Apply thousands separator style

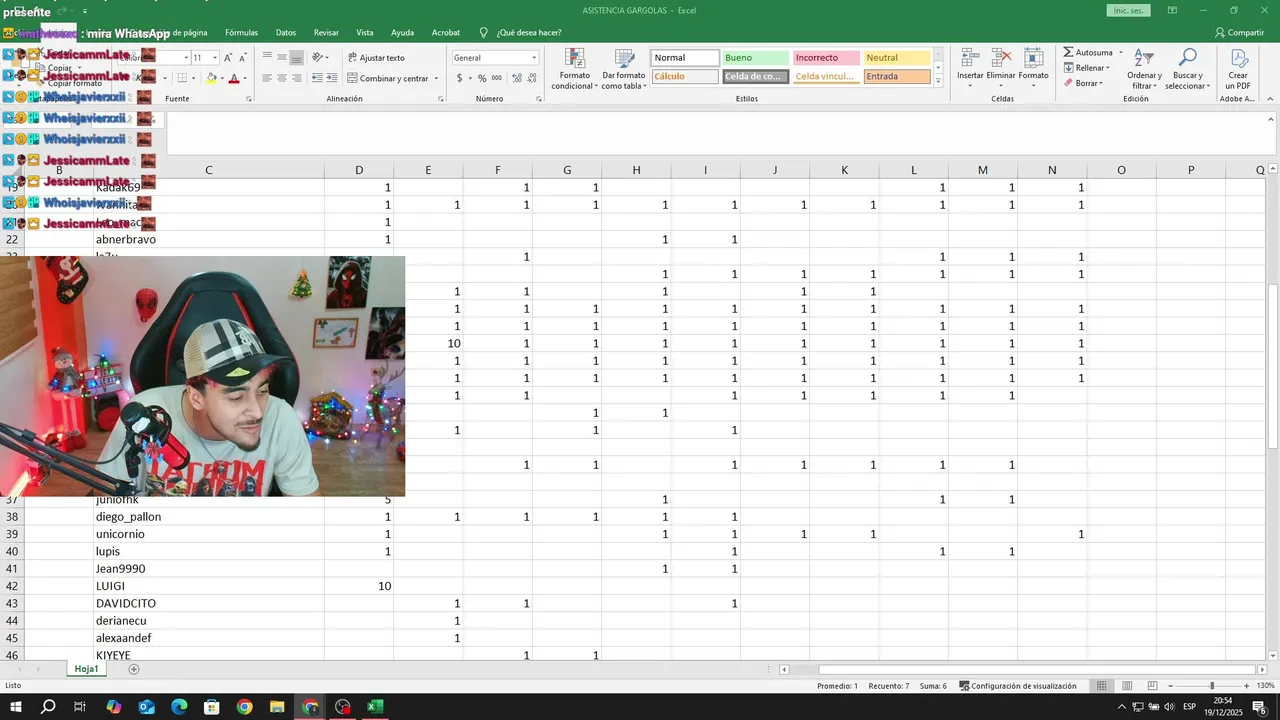tap(496, 78)
